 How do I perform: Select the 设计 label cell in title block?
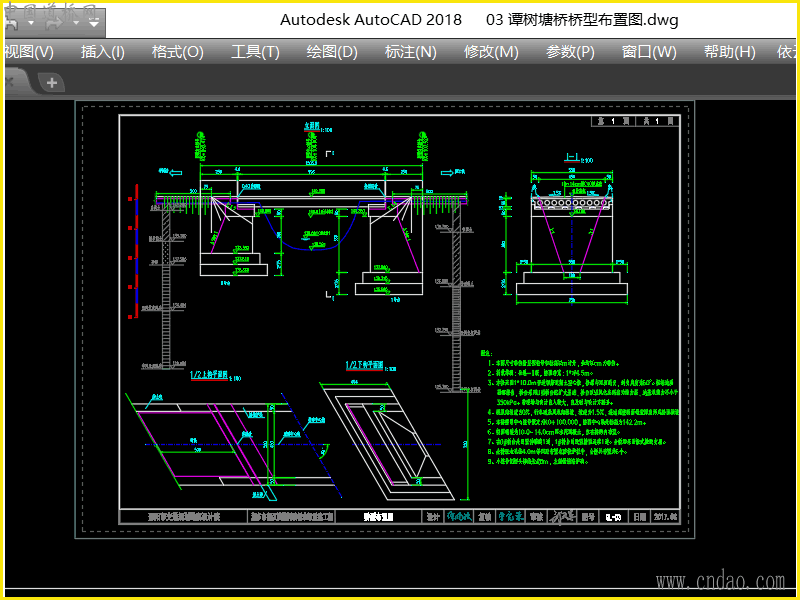coord(433,517)
